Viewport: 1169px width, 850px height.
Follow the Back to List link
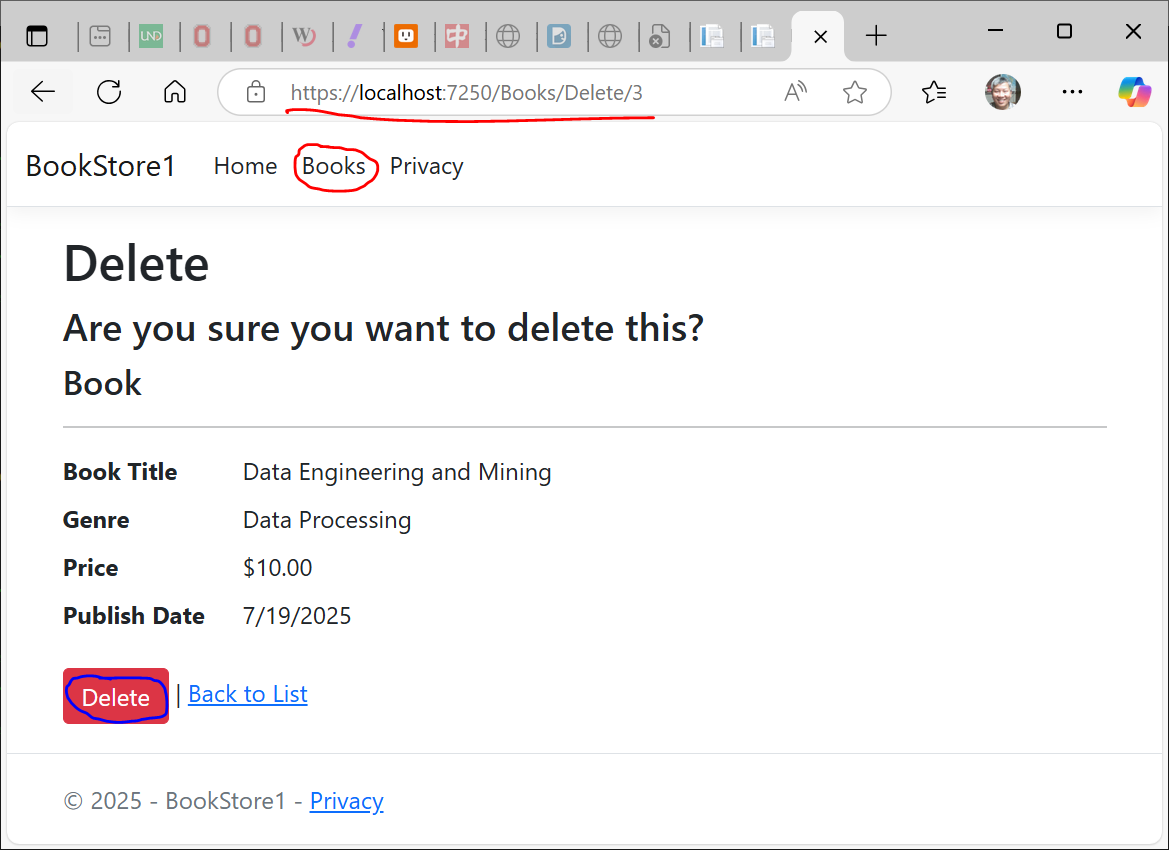(248, 694)
